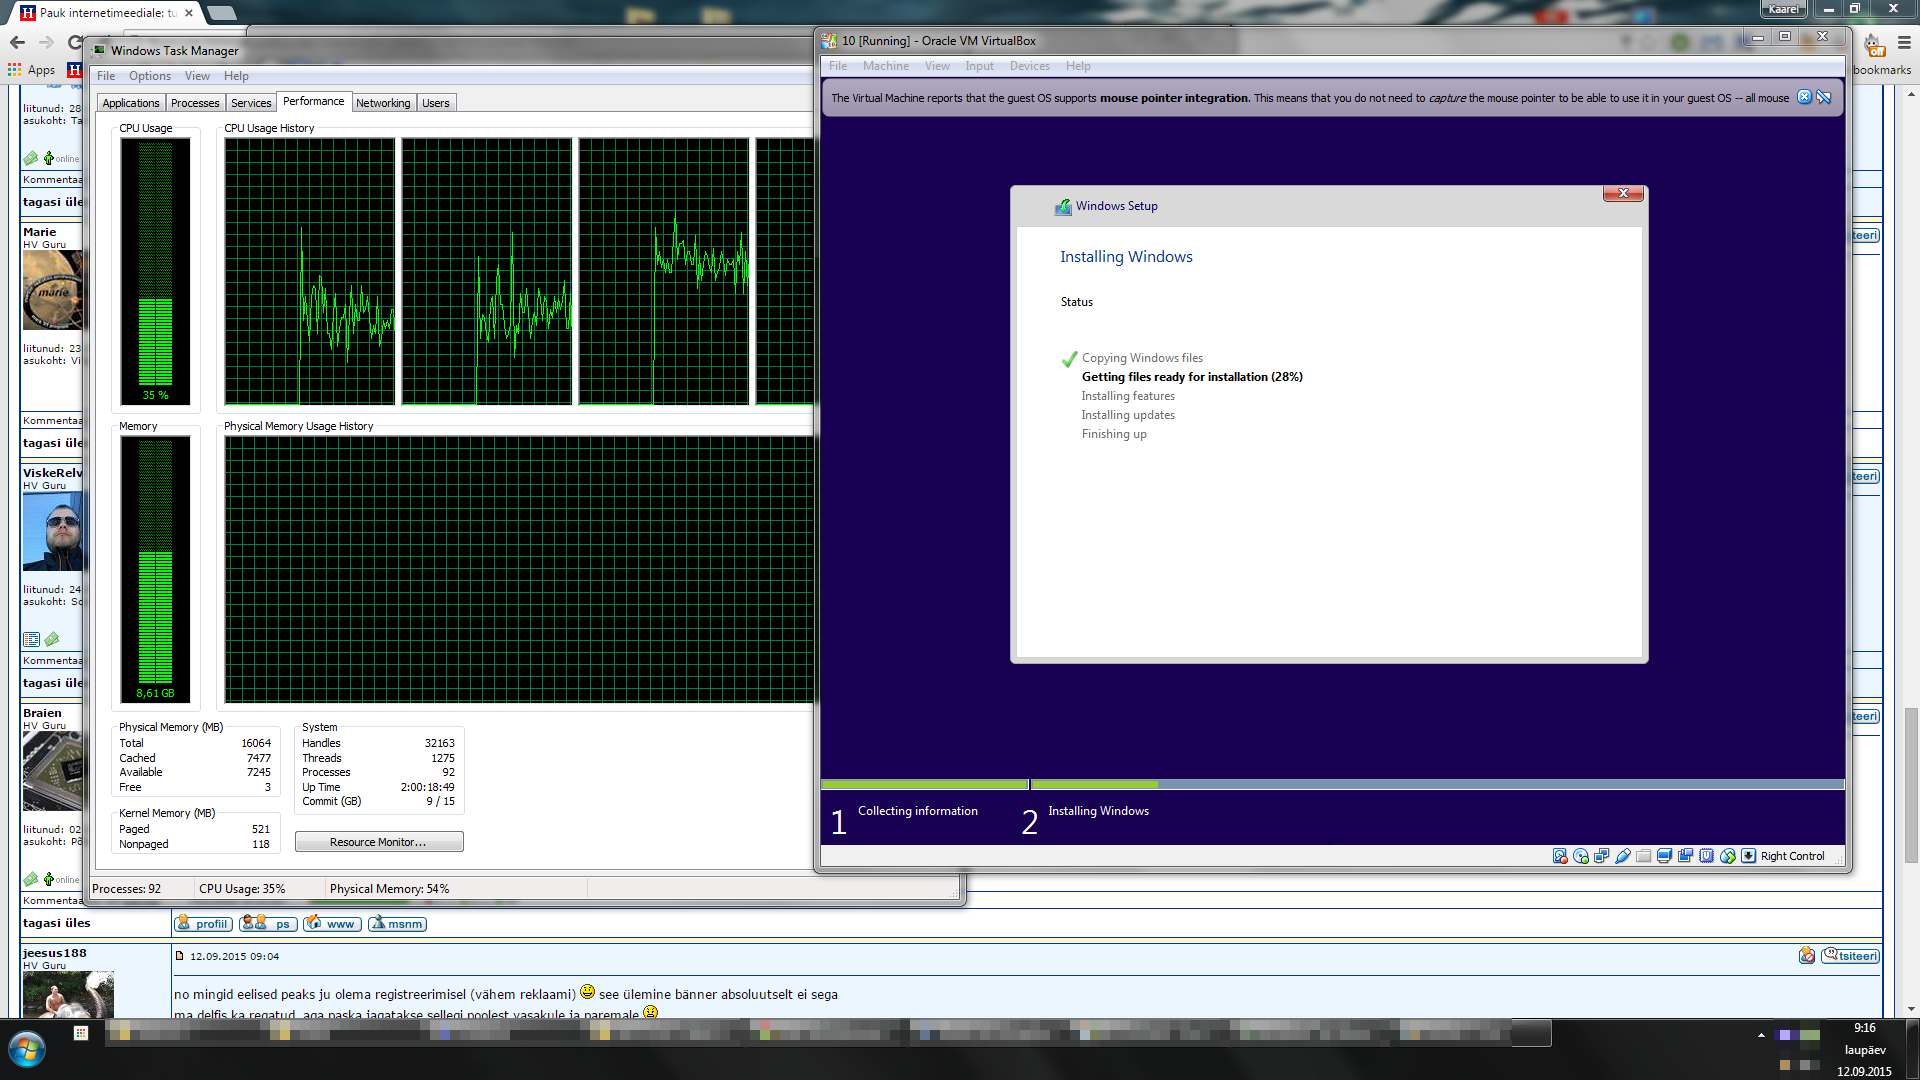Click the profiil button in forum
This screenshot has width=1920, height=1080.
(x=203, y=924)
